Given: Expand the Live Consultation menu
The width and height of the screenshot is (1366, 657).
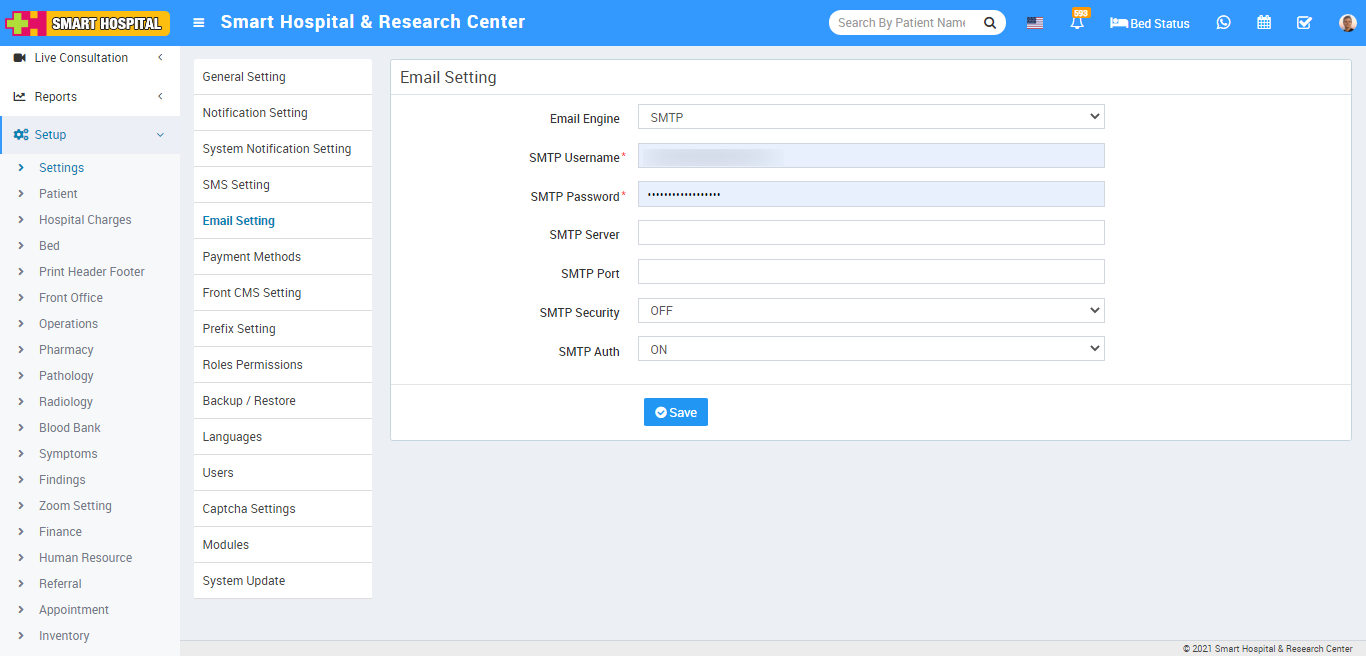Looking at the screenshot, I should point(88,58).
